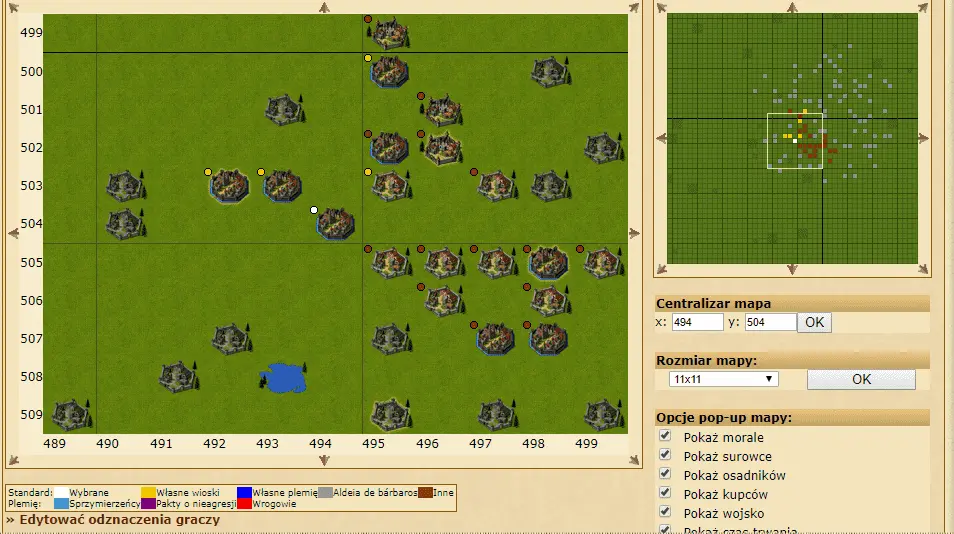Screen dimensions: 954x534
Task: Move the minimap up with its top arrow
Action: pos(792,7)
